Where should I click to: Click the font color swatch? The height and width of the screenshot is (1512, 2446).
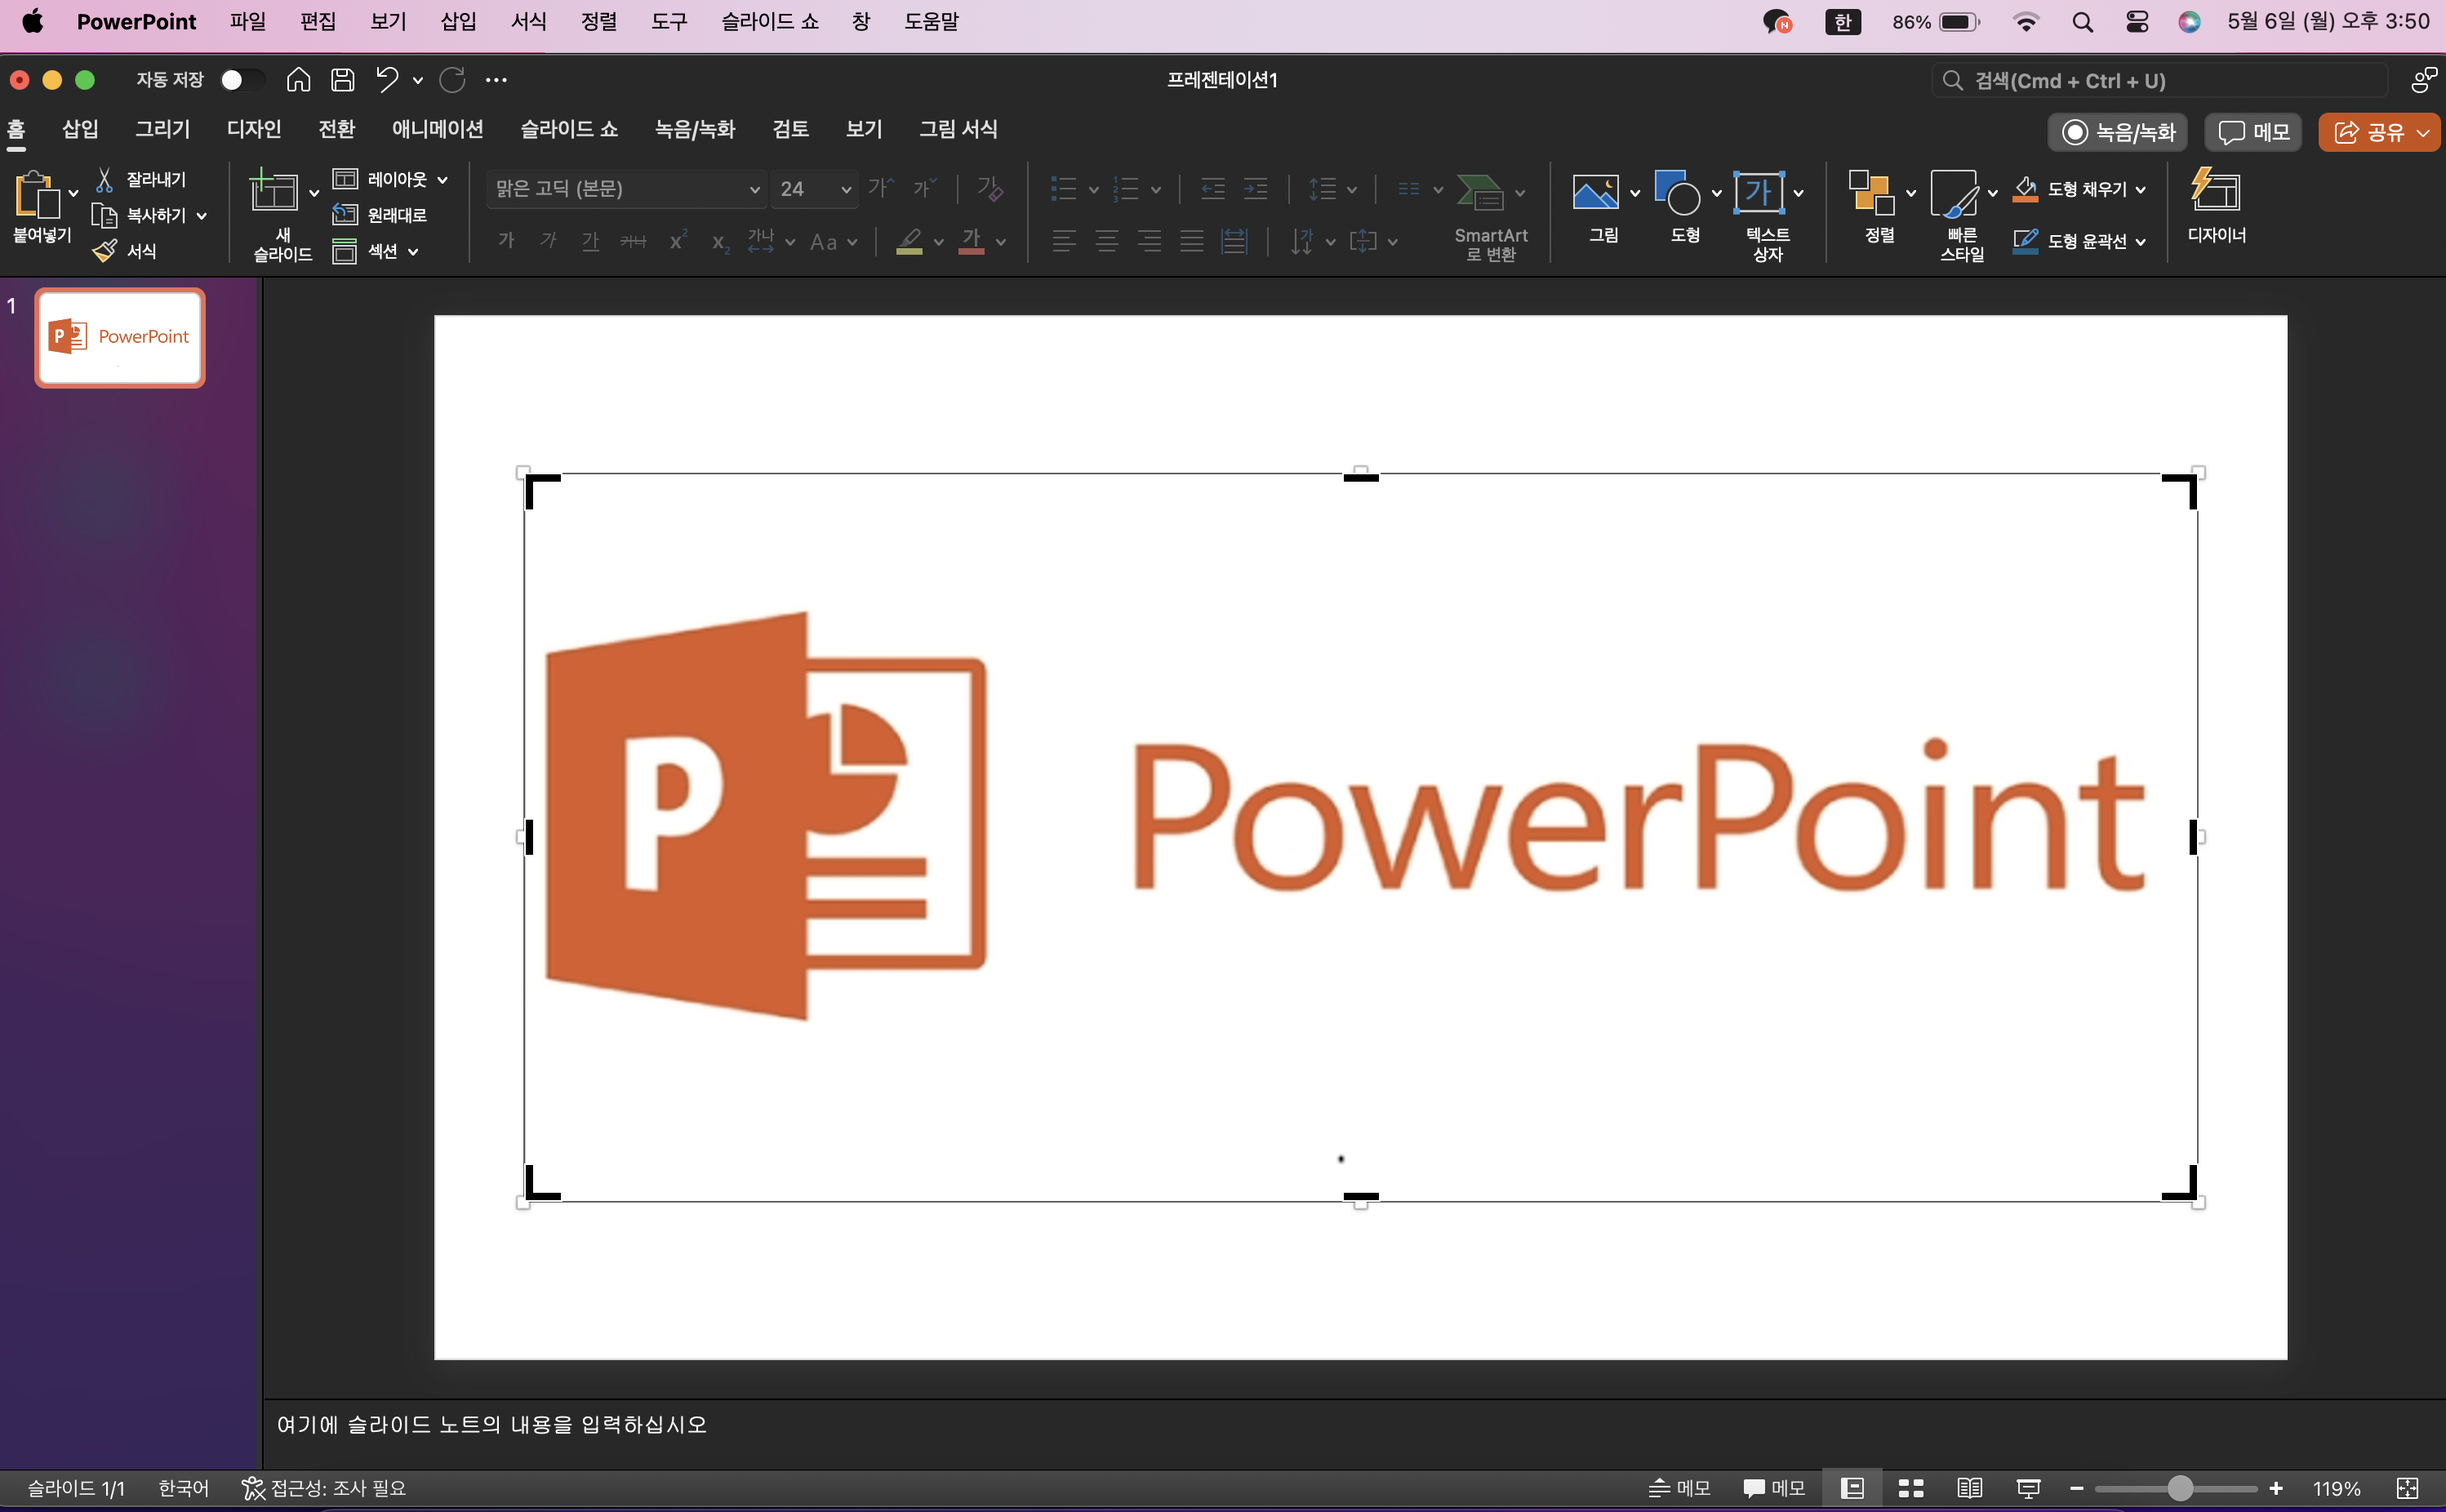[x=971, y=241]
